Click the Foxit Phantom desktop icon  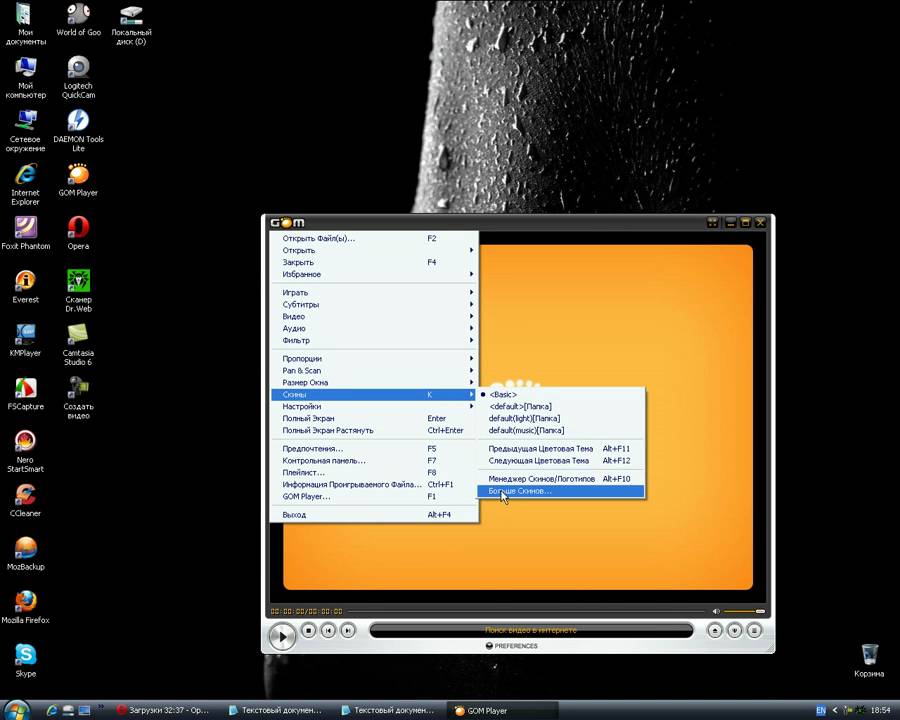[x=25, y=233]
